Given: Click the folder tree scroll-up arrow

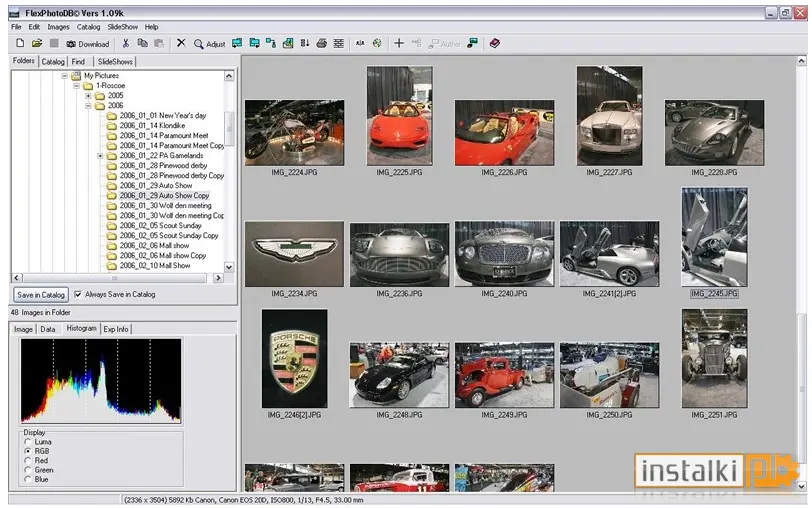Looking at the screenshot, I should coord(229,76).
